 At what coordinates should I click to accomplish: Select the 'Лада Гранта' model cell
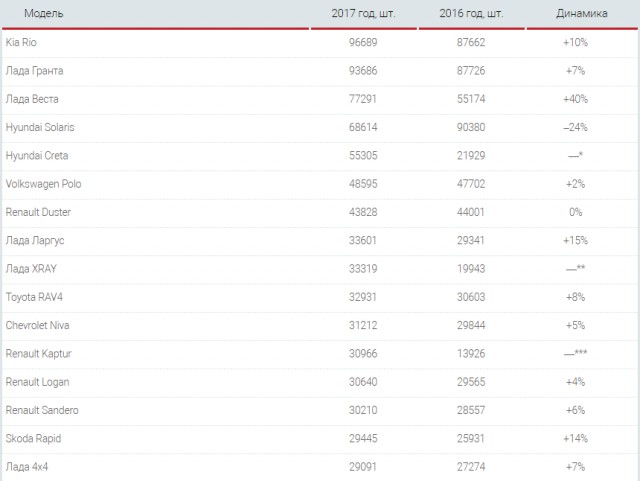(x=35, y=71)
